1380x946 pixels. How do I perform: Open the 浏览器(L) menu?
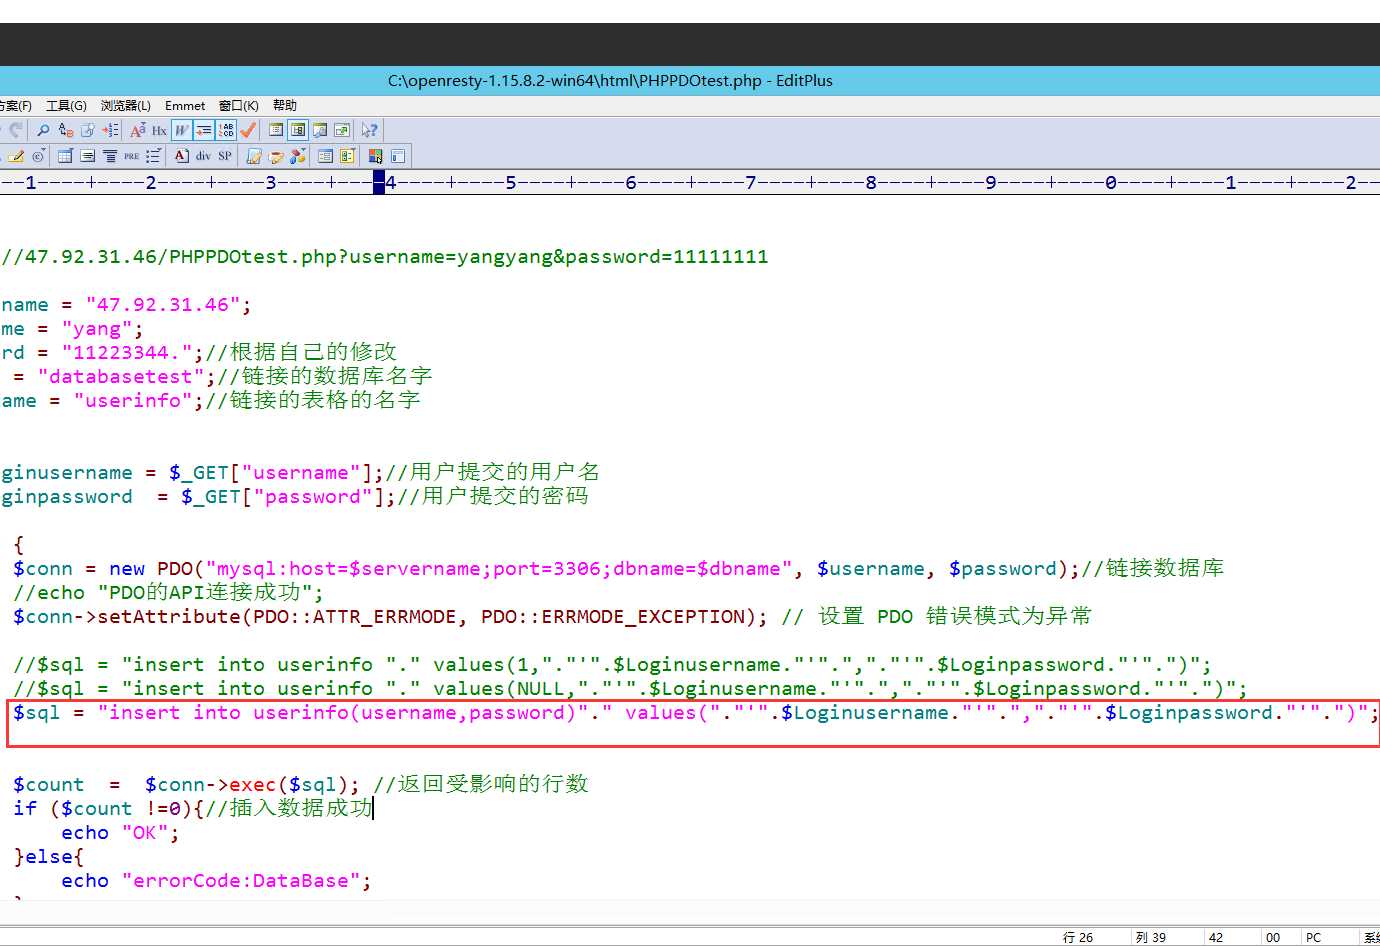click(126, 105)
